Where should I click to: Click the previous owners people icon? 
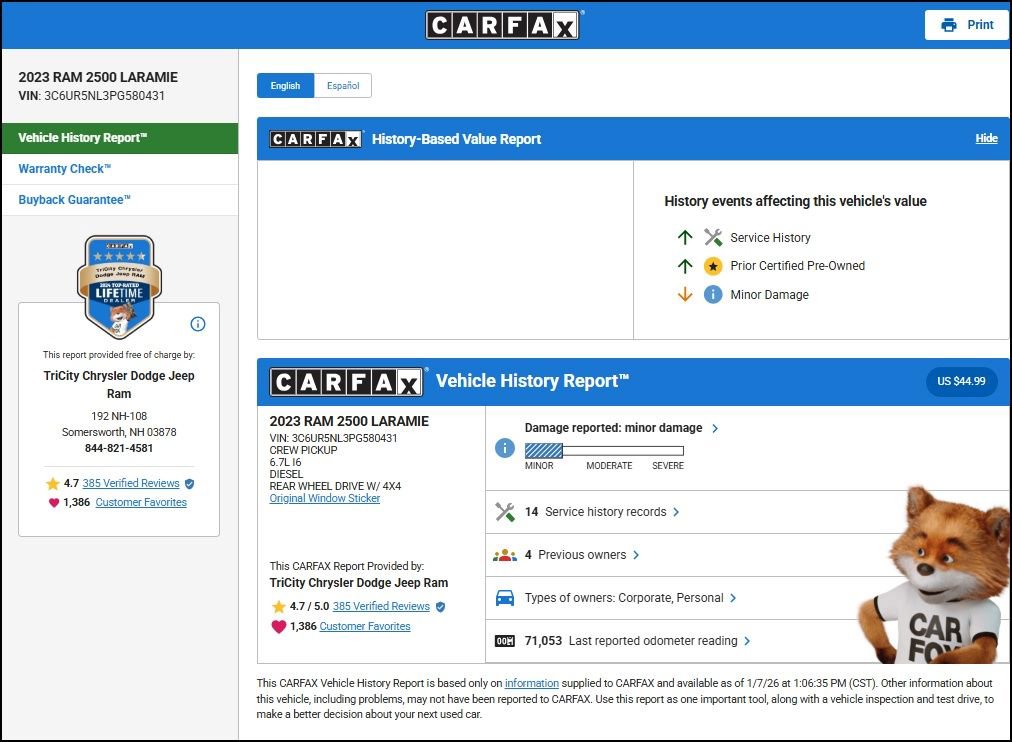pyautogui.click(x=505, y=555)
